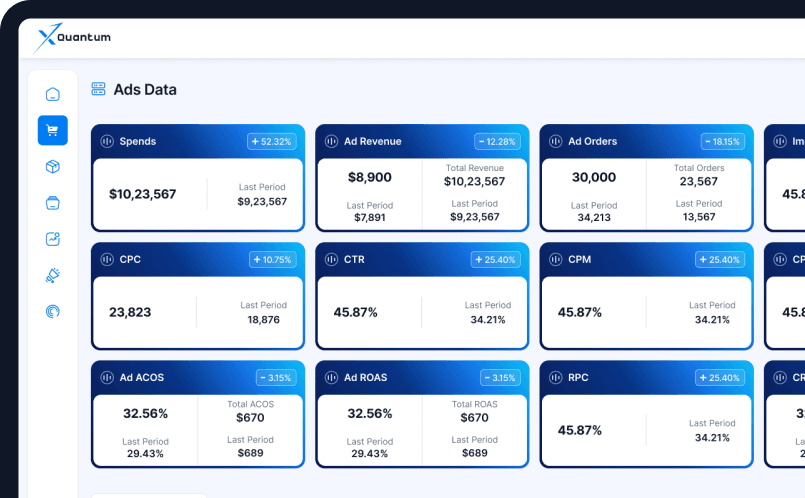Click the 23,823 CPC value
The height and width of the screenshot is (498, 805).
coord(130,312)
